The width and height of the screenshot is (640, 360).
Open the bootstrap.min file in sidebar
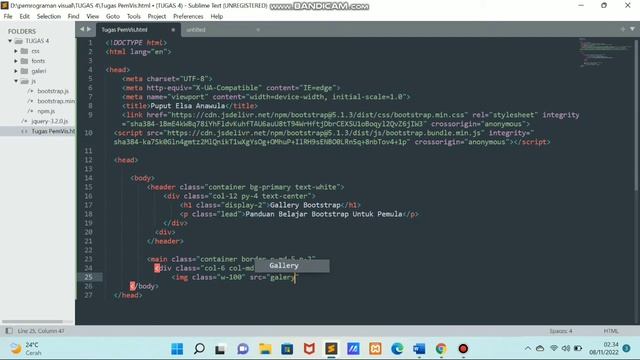(x=56, y=101)
